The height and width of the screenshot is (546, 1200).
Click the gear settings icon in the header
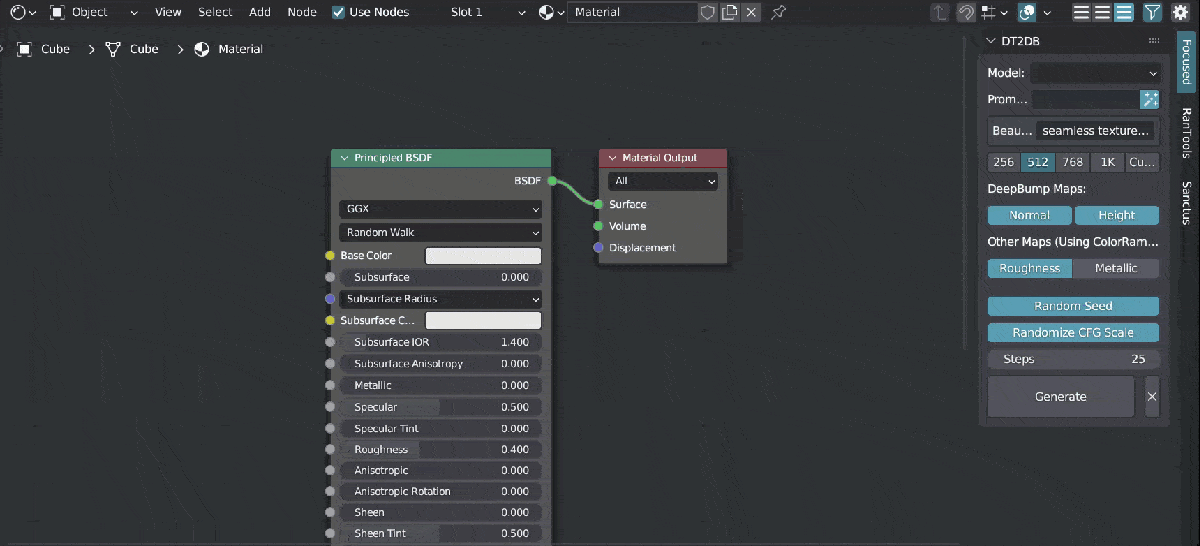point(1178,12)
